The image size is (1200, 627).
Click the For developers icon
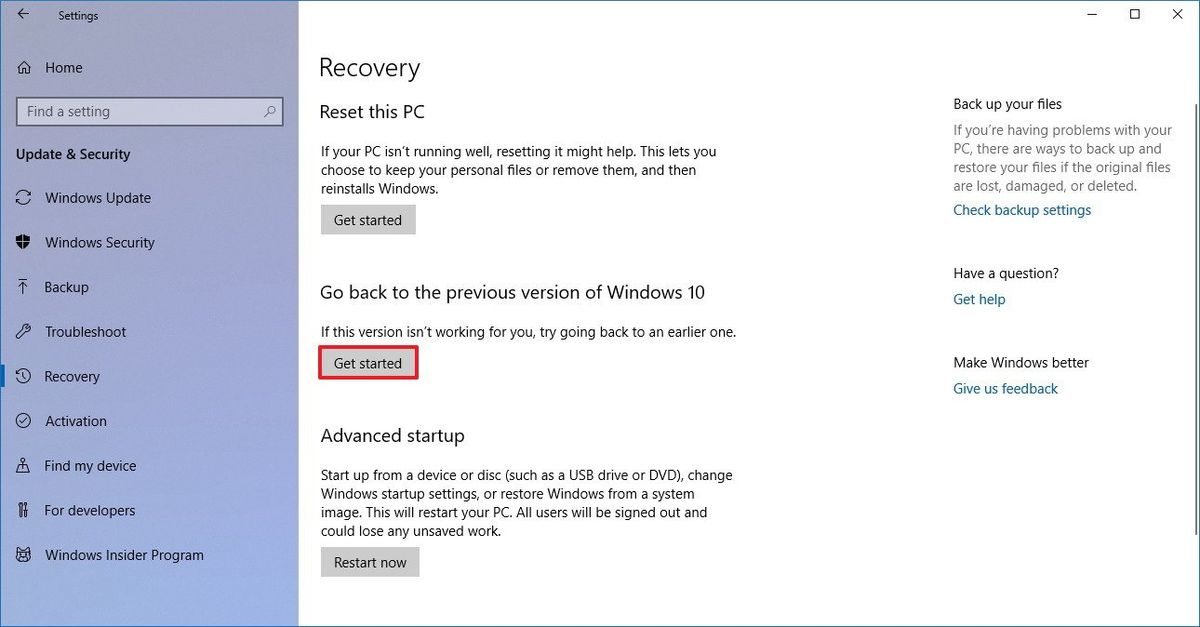[x=23, y=510]
